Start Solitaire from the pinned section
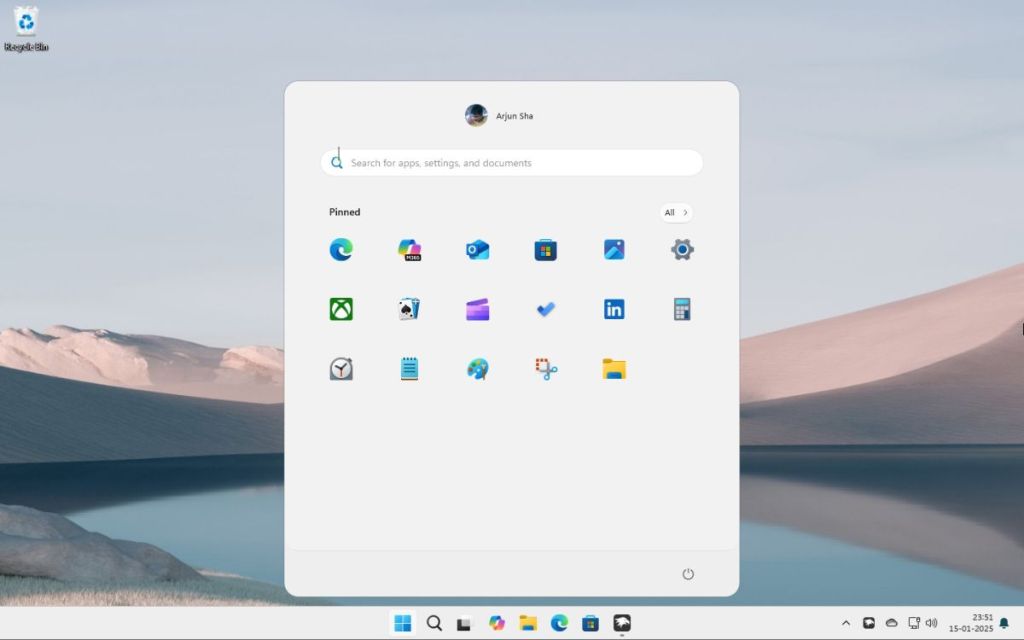This screenshot has width=1024, height=640. tap(409, 309)
